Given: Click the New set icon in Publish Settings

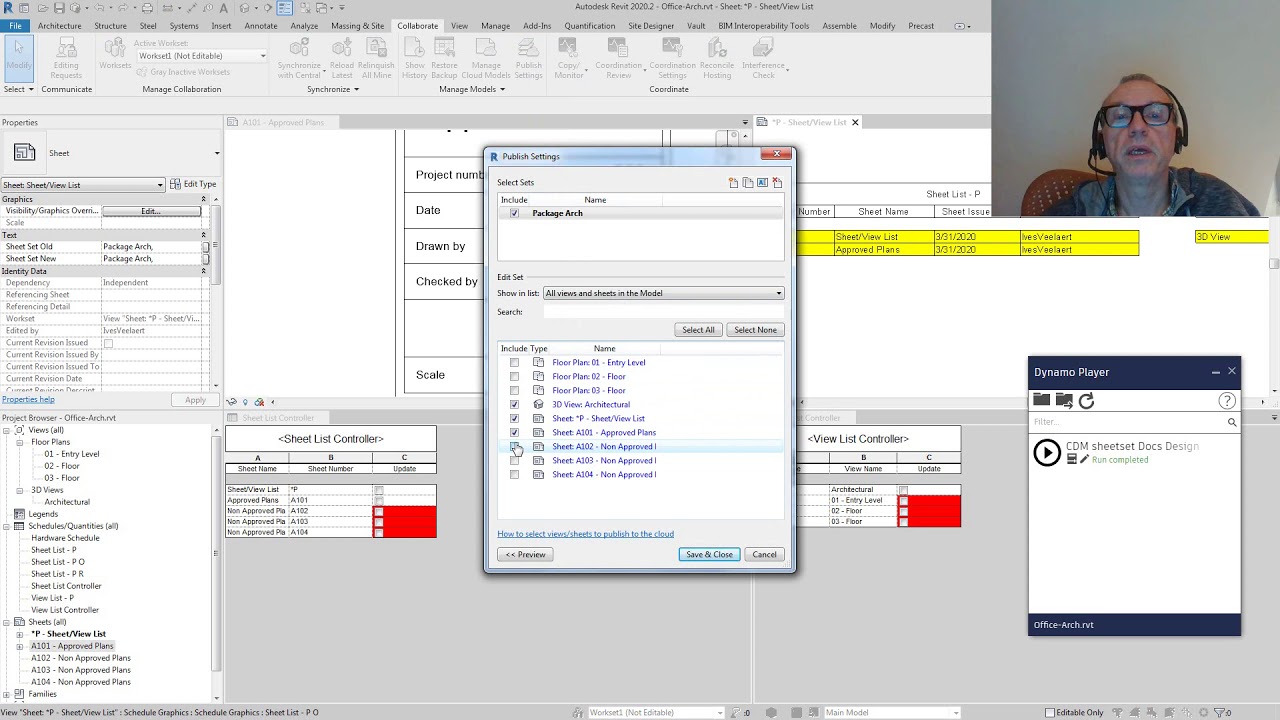Looking at the screenshot, I should click(733, 183).
